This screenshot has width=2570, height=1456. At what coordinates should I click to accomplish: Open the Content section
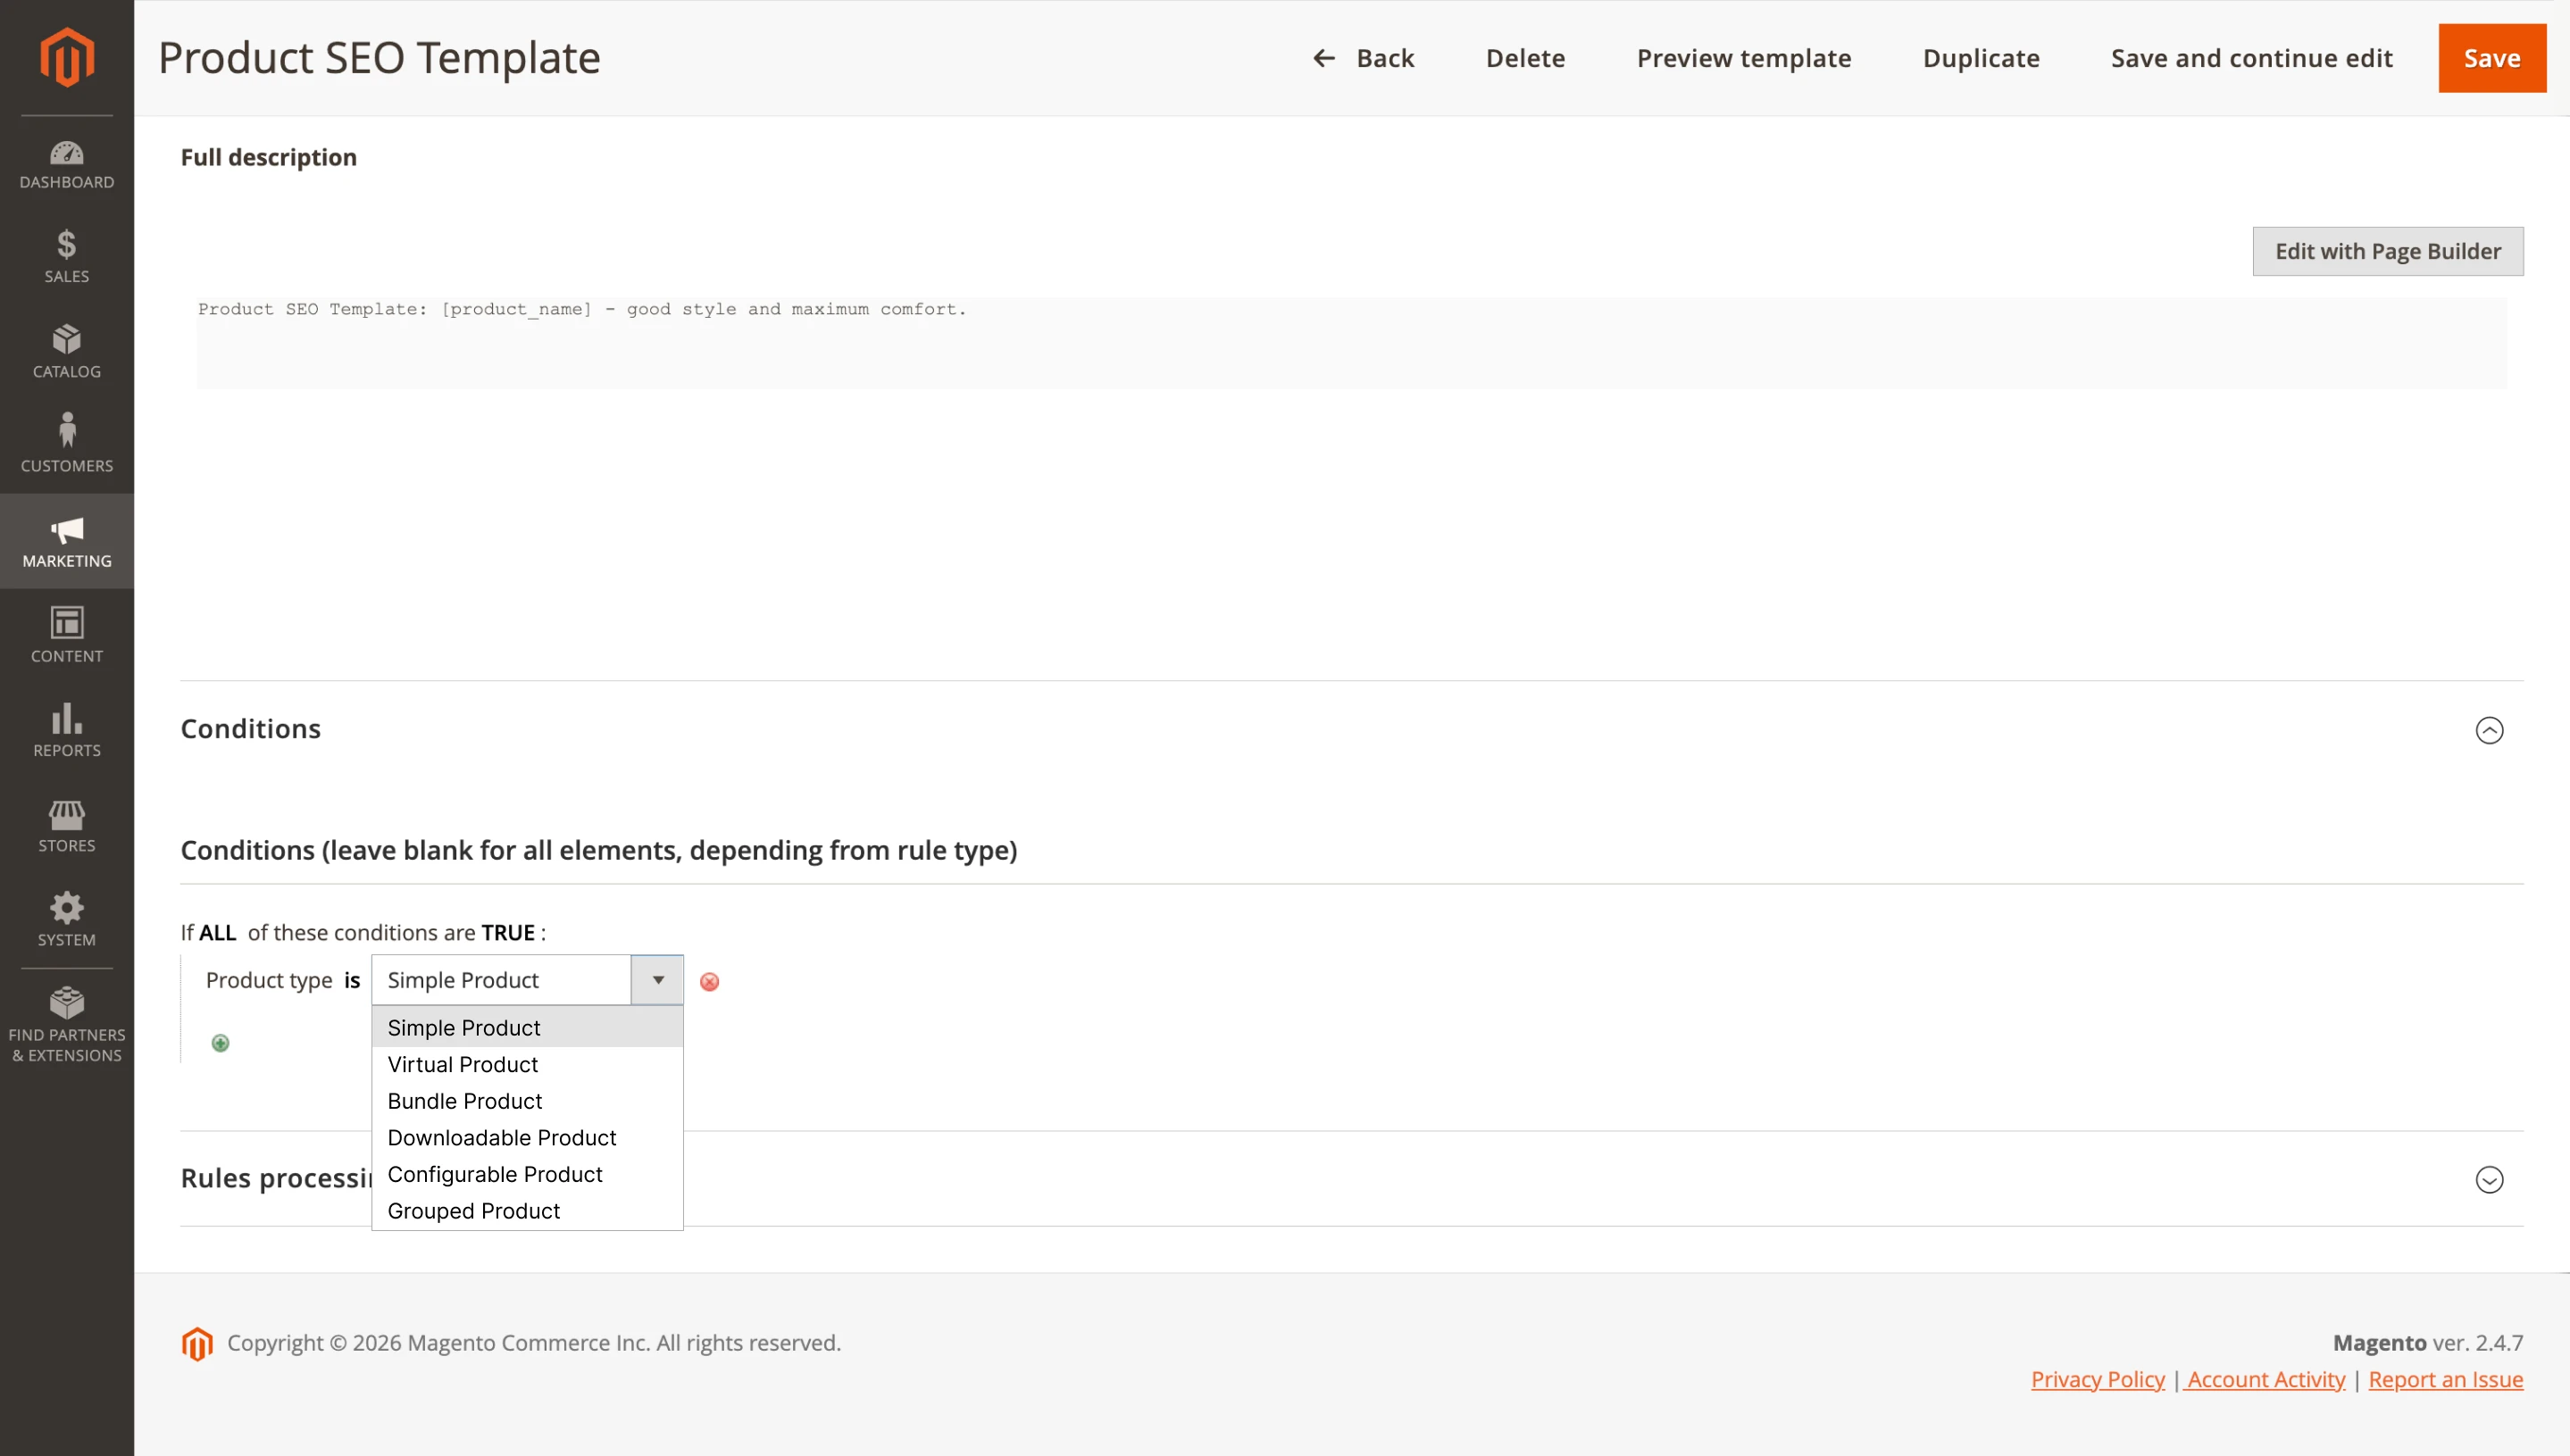pos(66,635)
